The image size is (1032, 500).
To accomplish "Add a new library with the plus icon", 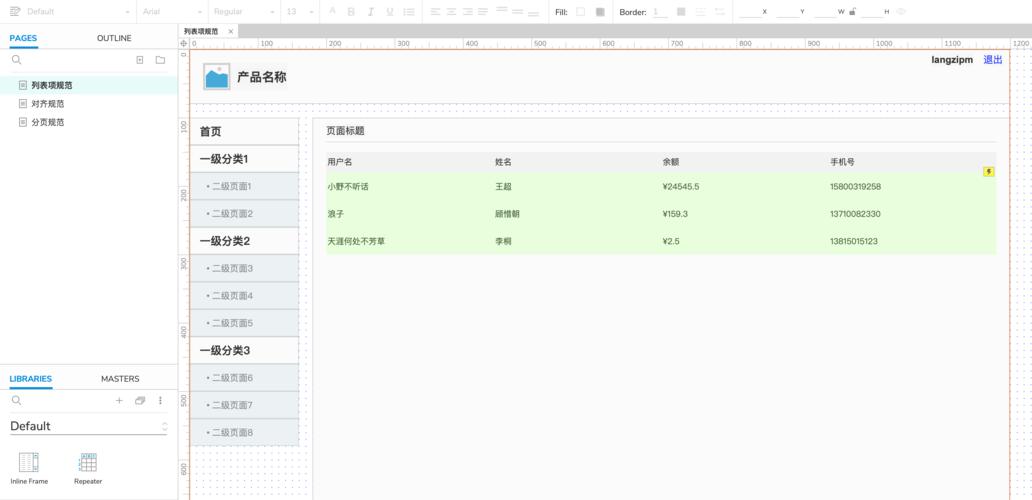I will point(119,400).
